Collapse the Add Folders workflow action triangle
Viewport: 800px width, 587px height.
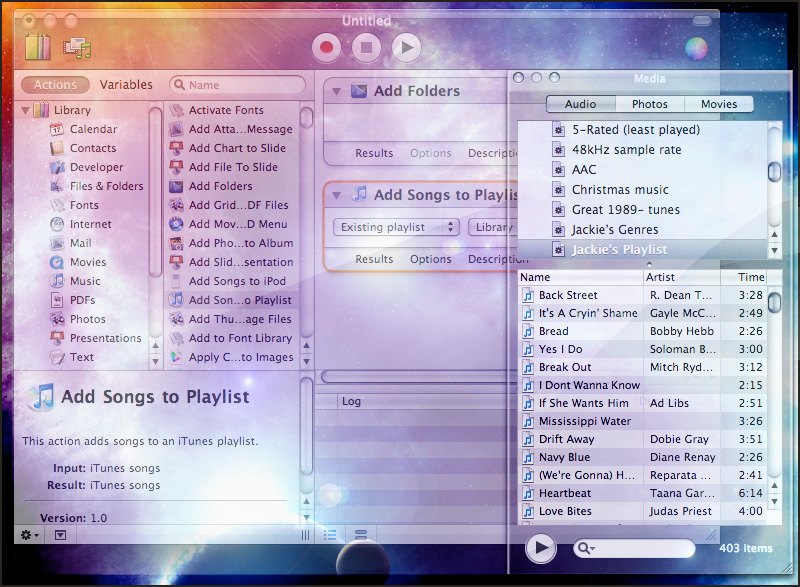336,92
